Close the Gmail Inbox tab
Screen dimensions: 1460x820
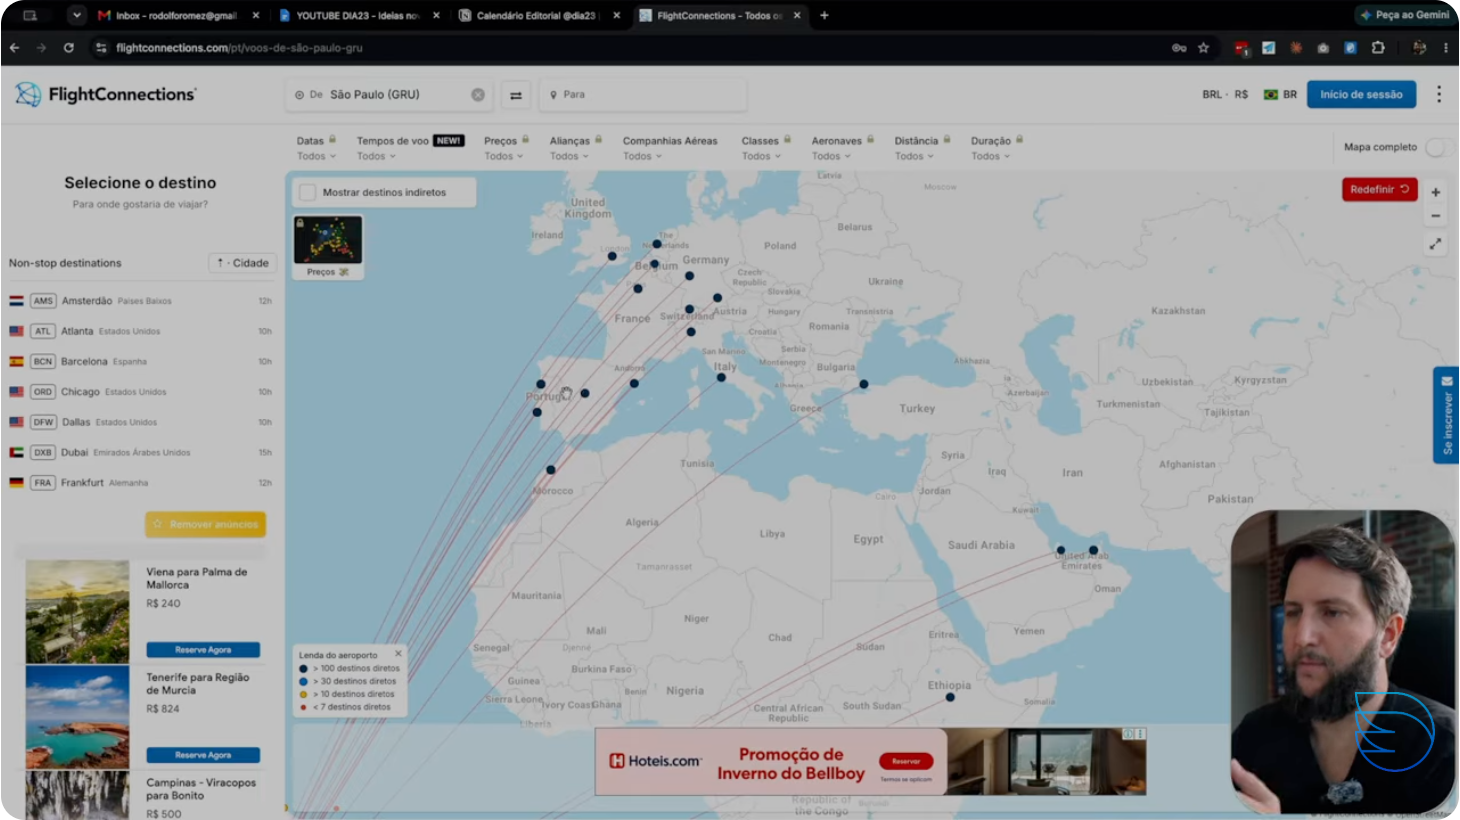pyautogui.click(x=256, y=15)
